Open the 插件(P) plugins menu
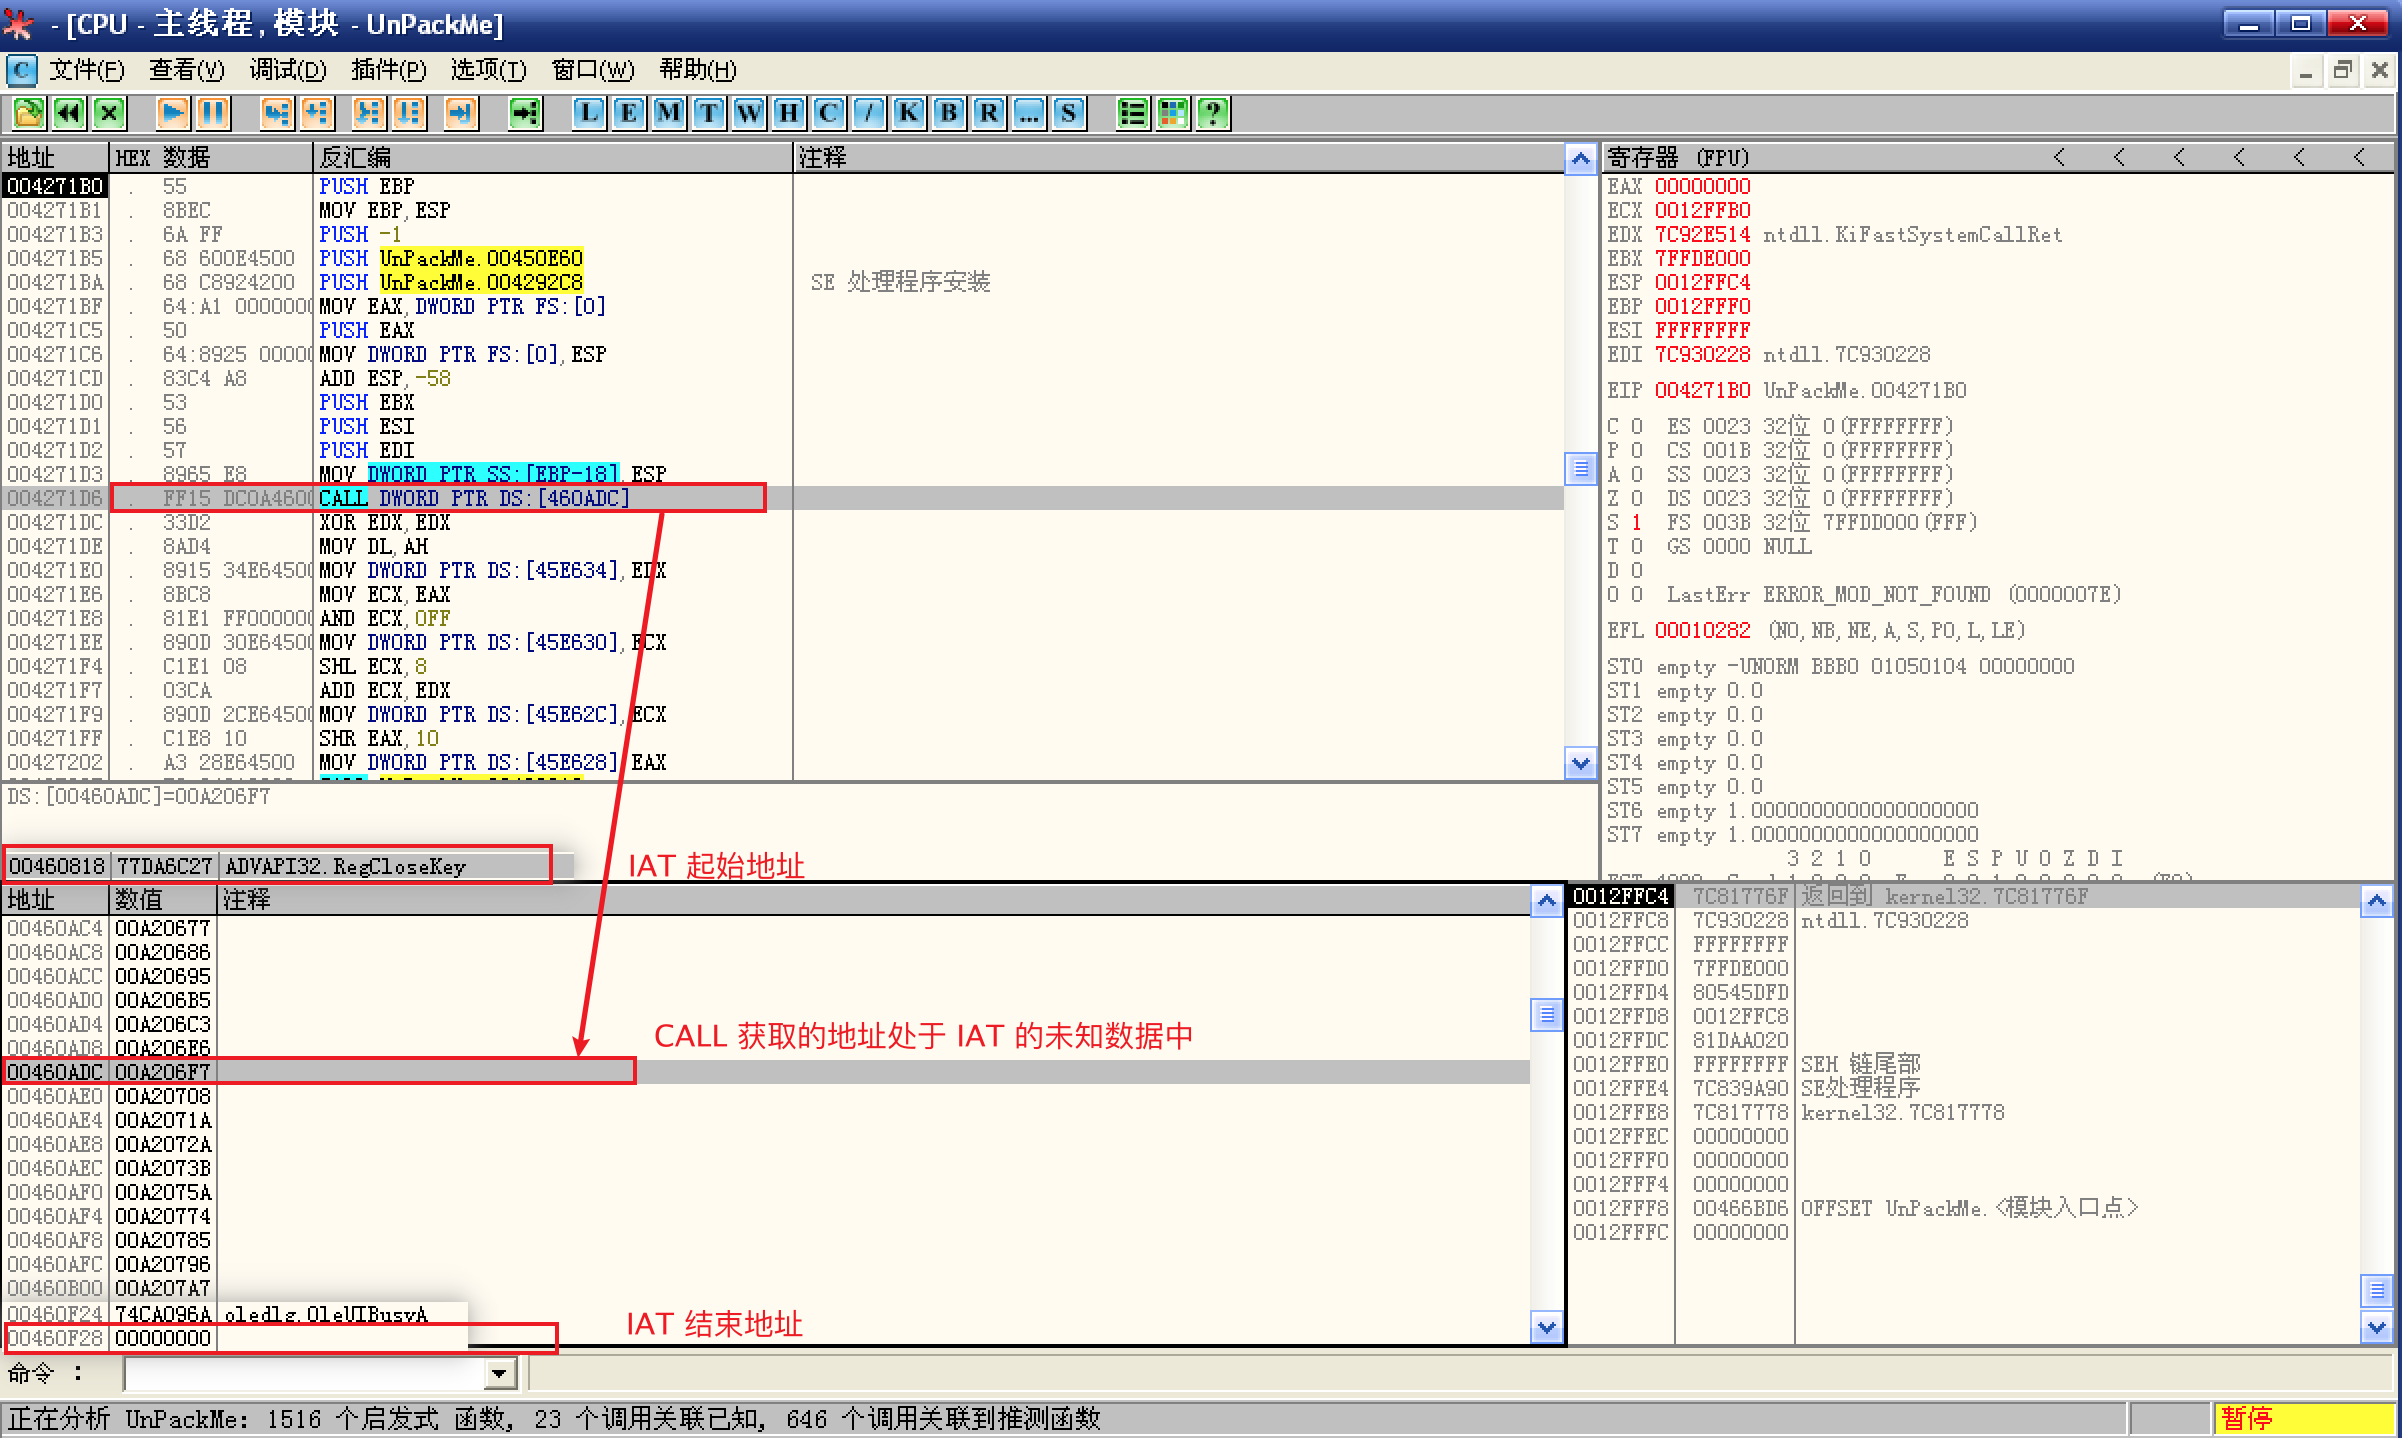The width and height of the screenshot is (2402, 1438). point(388,70)
